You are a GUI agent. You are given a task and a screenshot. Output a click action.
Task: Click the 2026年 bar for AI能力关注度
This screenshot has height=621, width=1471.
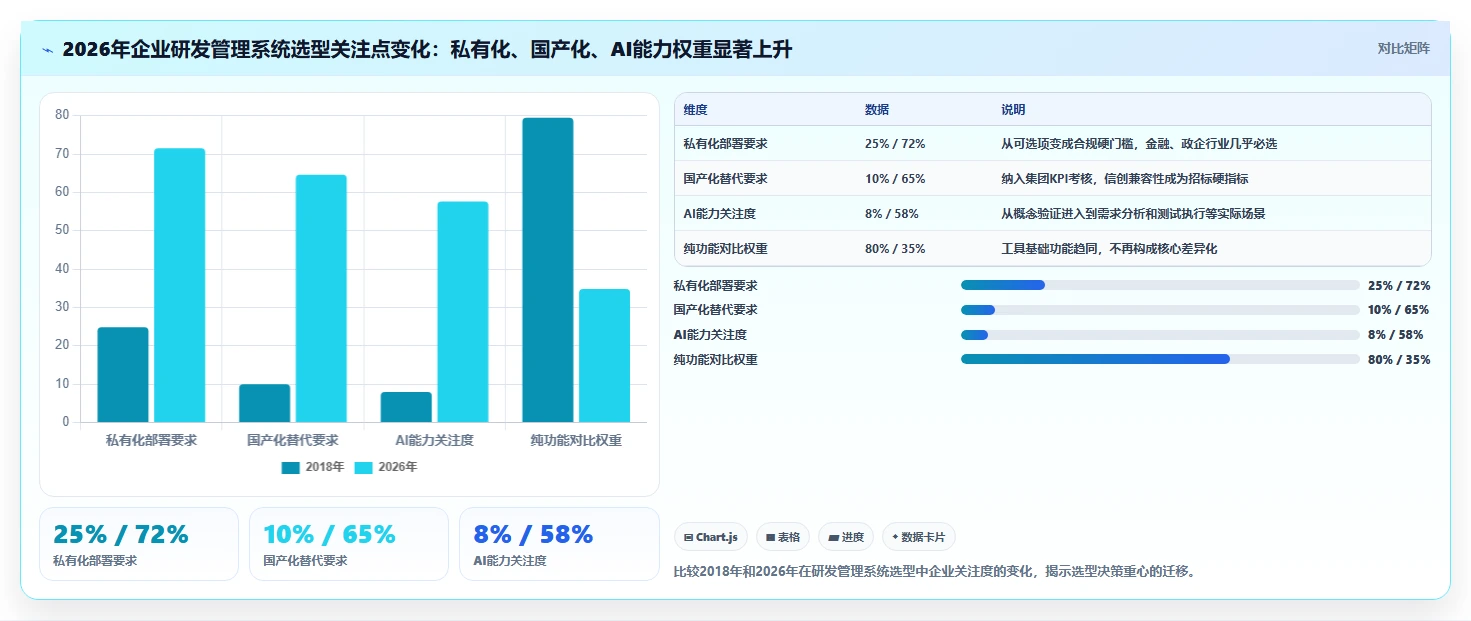pyautogui.click(x=463, y=312)
